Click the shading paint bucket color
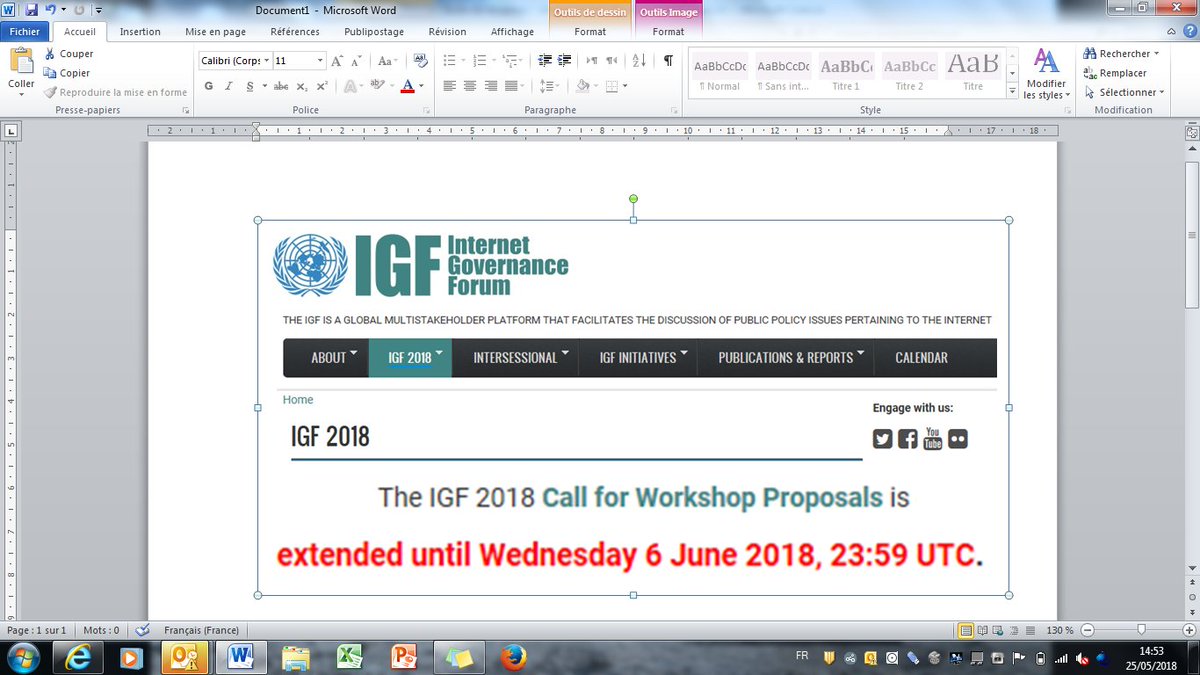The width and height of the screenshot is (1200, 675). click(584, 86)
